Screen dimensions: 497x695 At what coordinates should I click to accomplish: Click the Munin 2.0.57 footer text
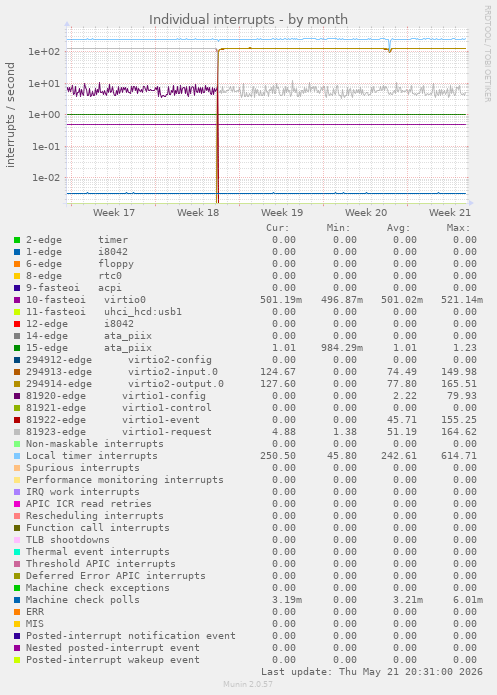(x=248, y=684)
